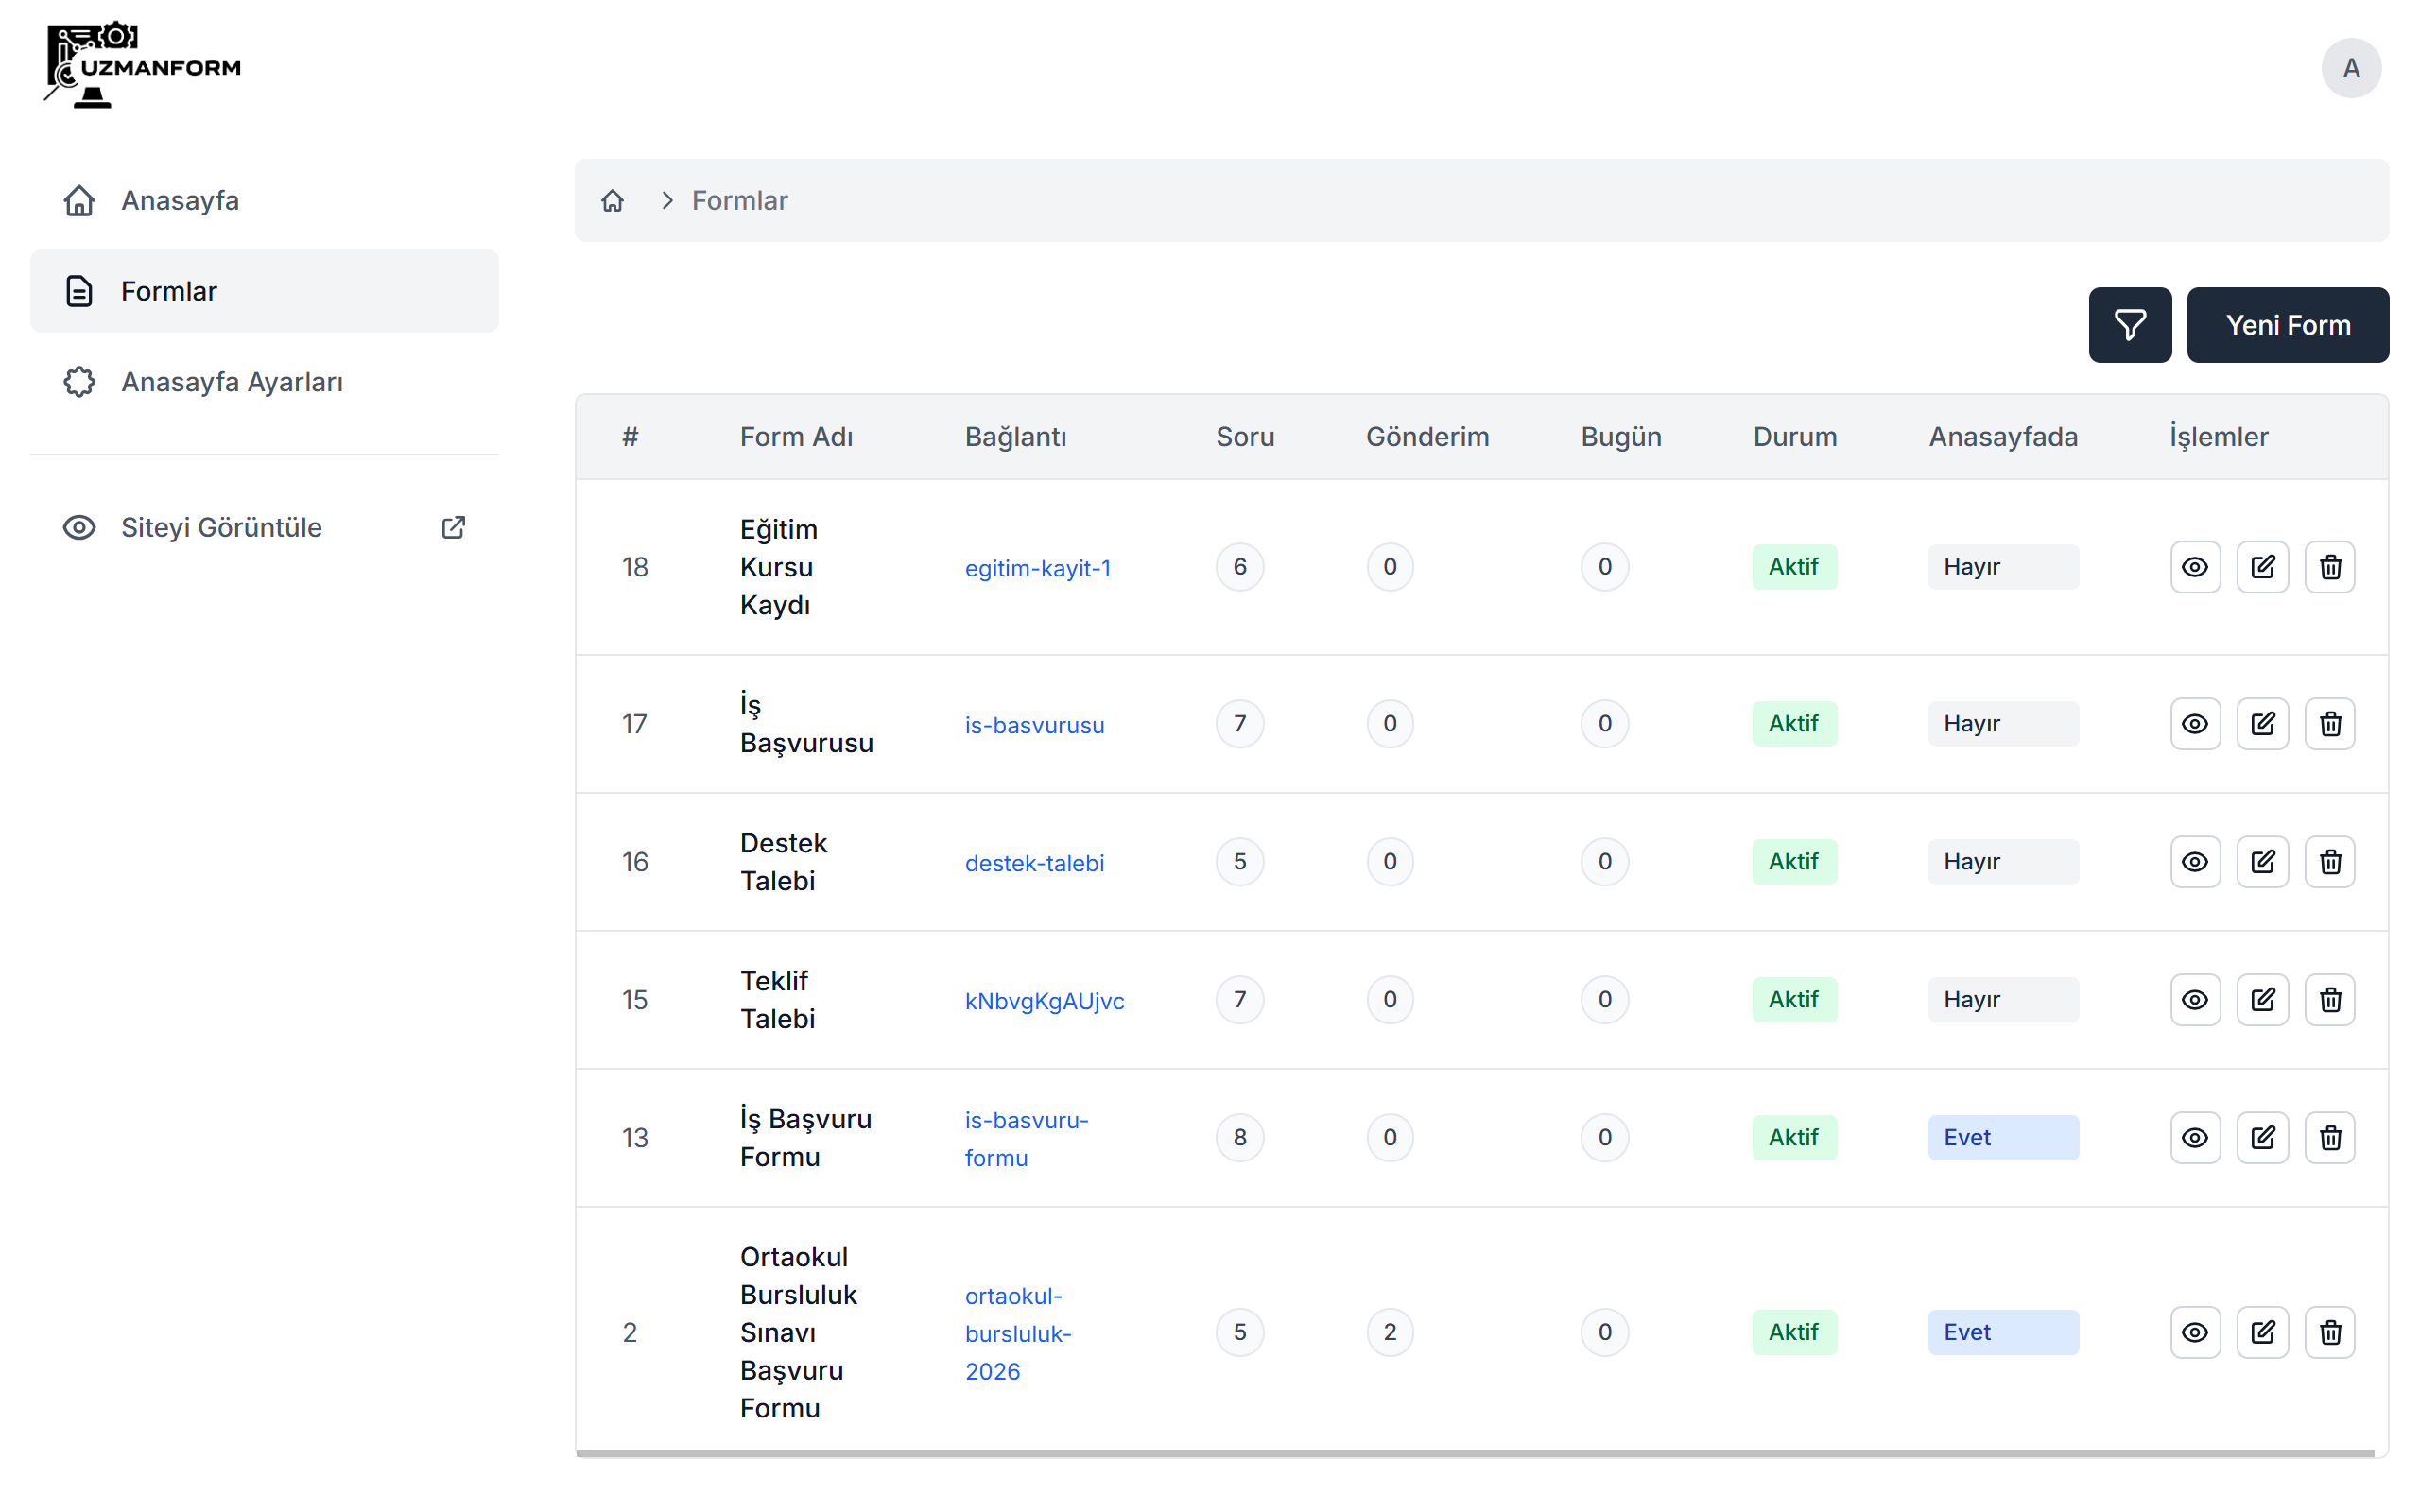
Task: Delete the Teklif Talebi form
Action: [x=2330, y=1000]
